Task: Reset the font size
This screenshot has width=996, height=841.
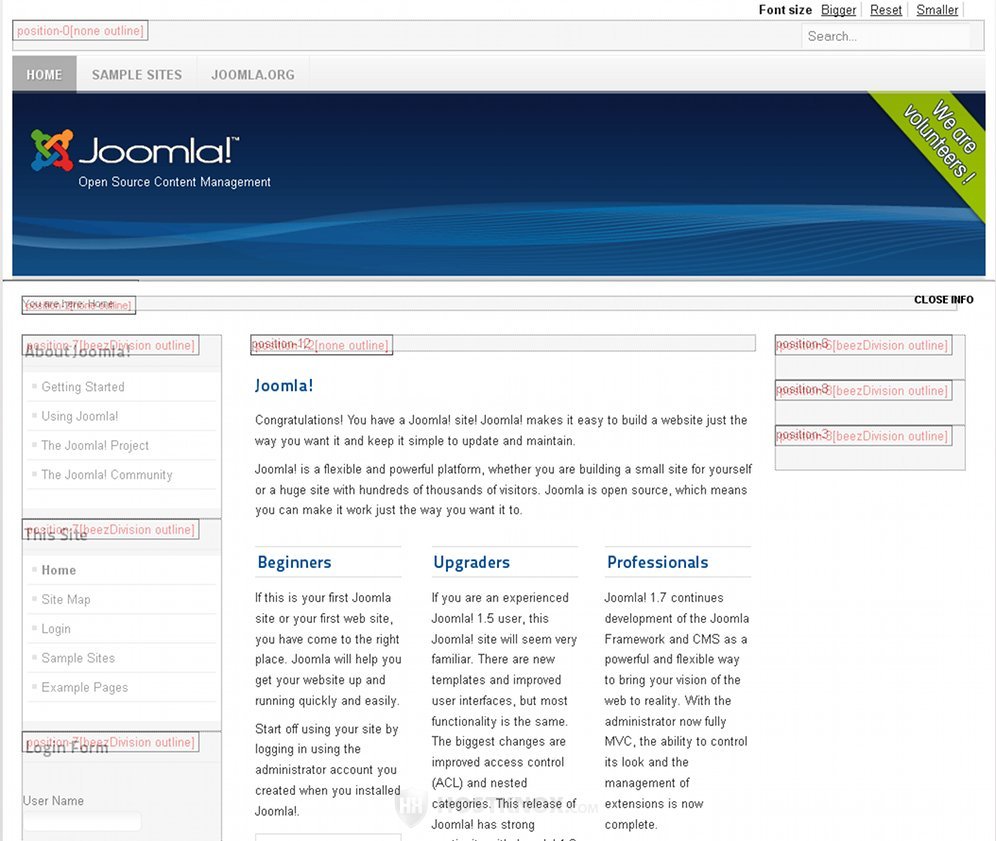Action: coord(885,10)
